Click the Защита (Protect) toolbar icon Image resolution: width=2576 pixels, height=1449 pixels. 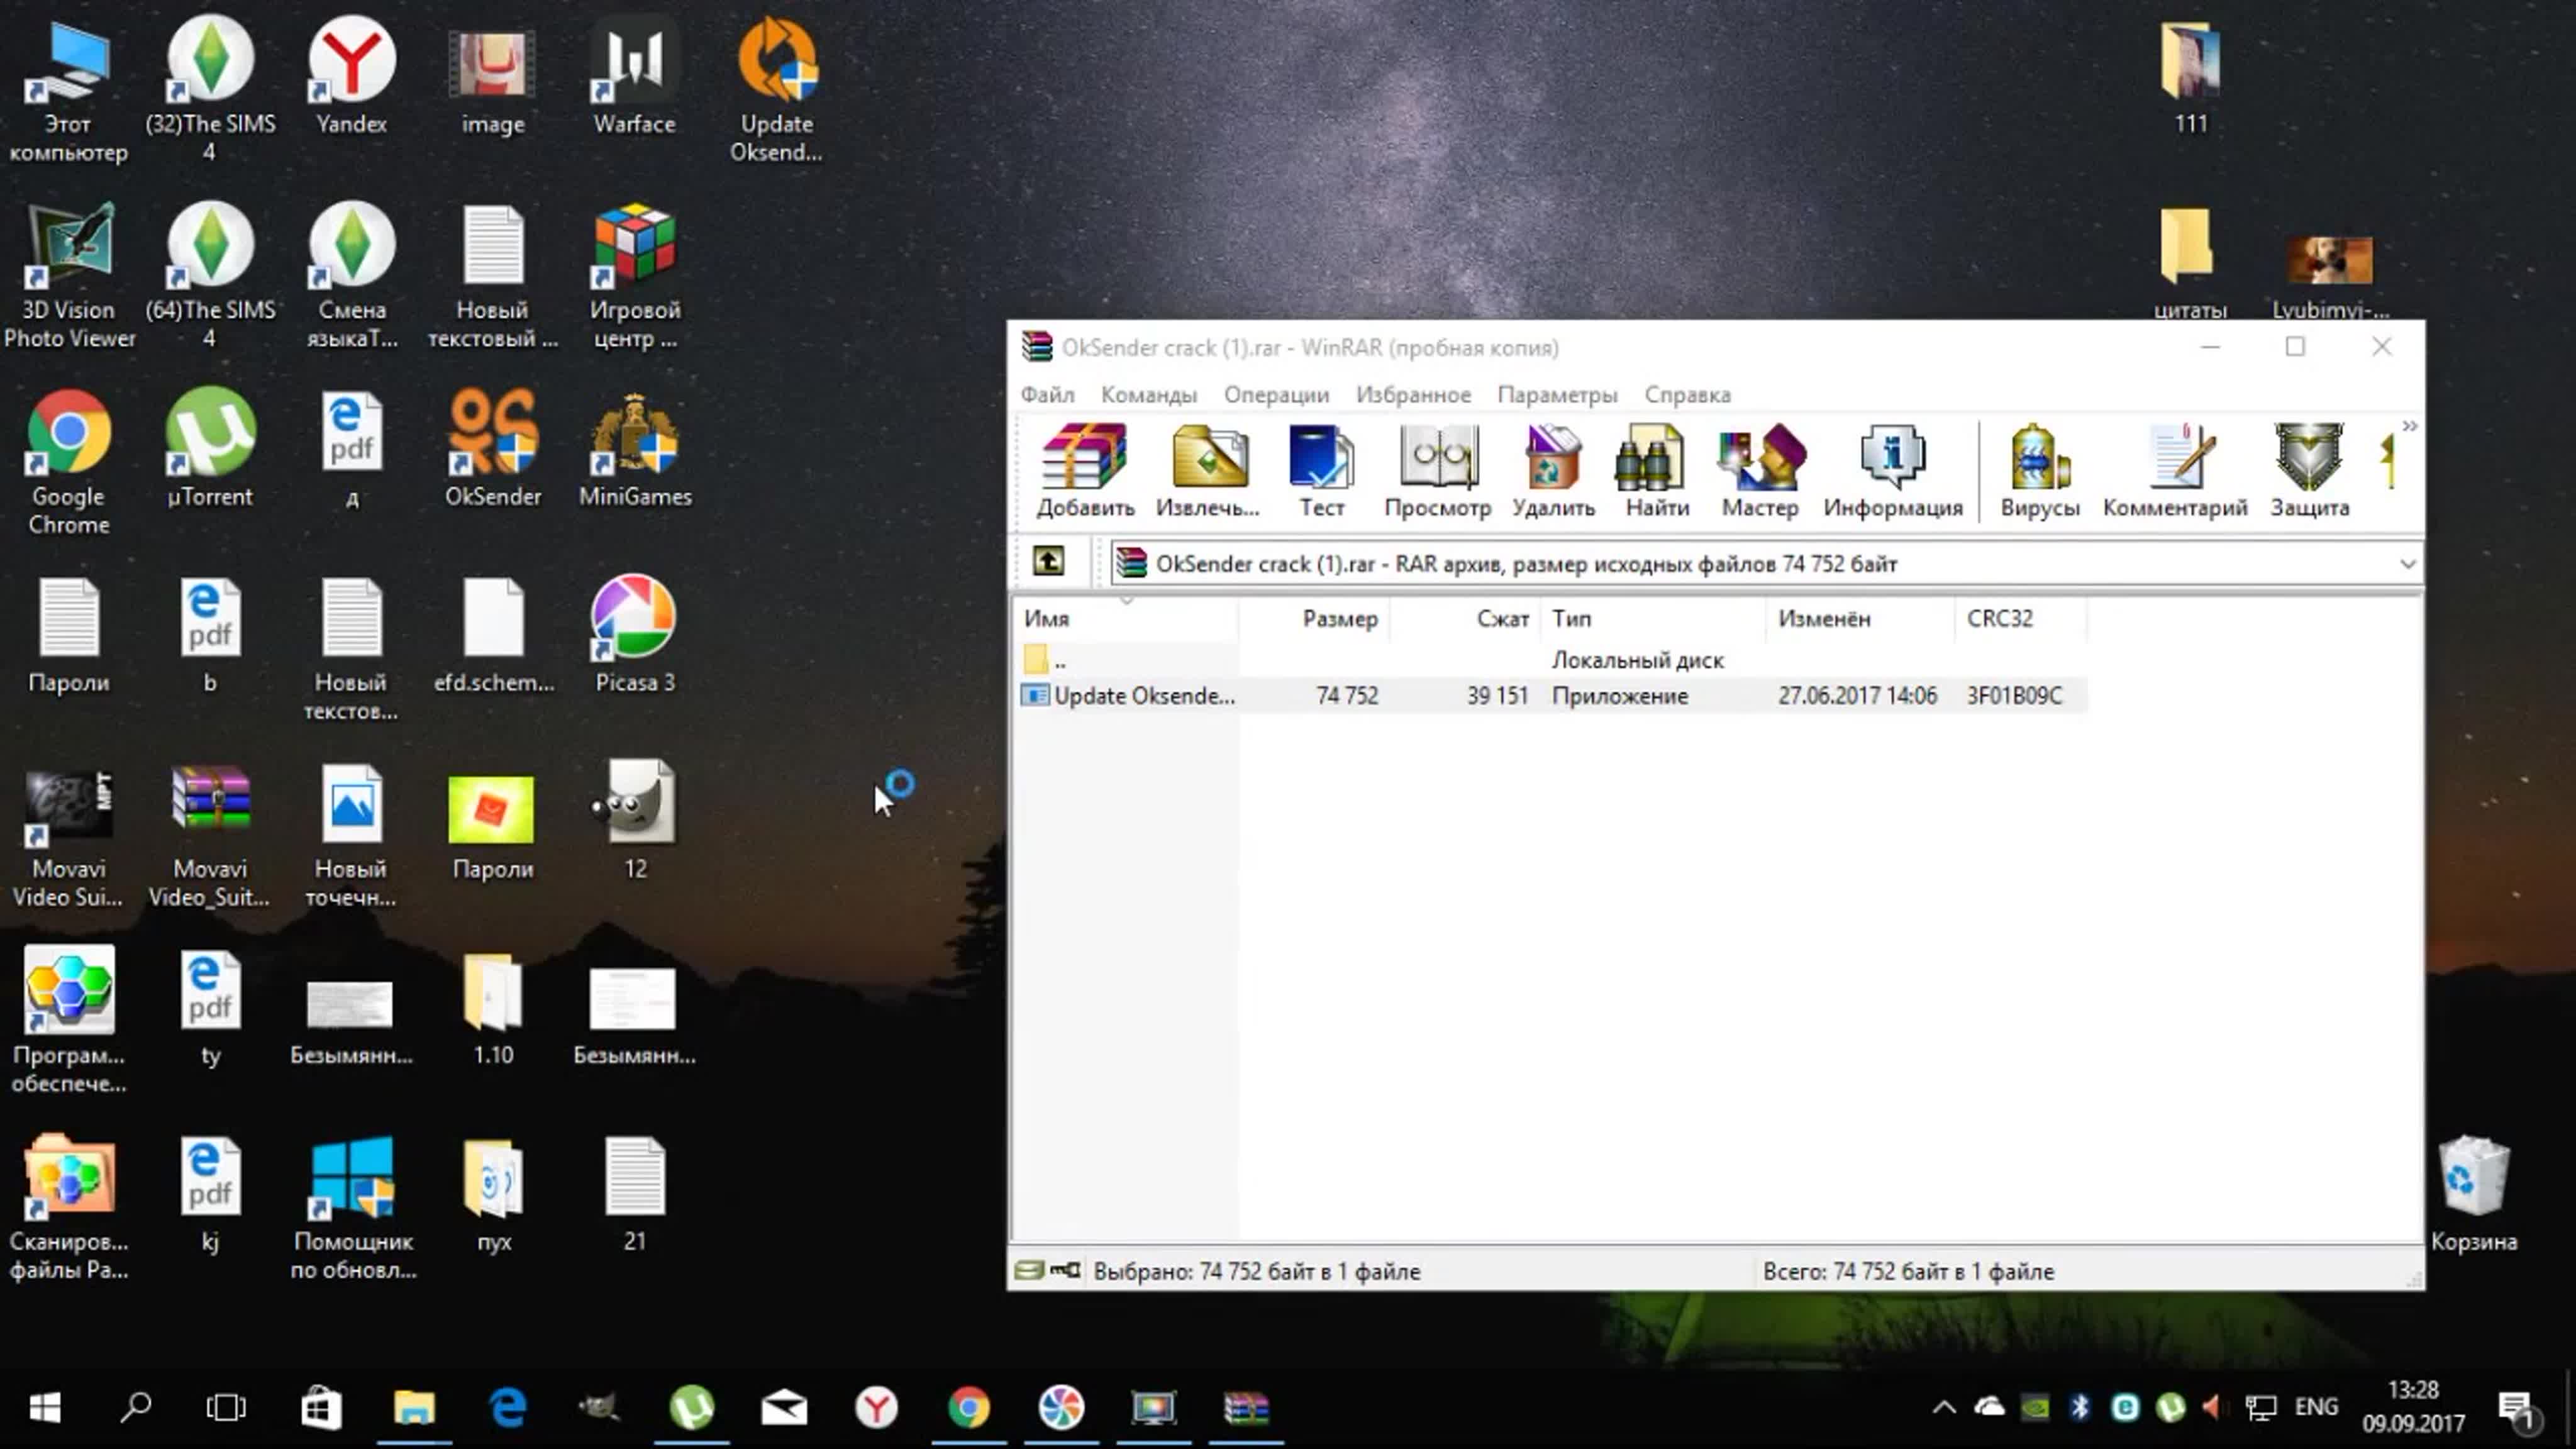pyautogui.click(x=2309, y=470)
